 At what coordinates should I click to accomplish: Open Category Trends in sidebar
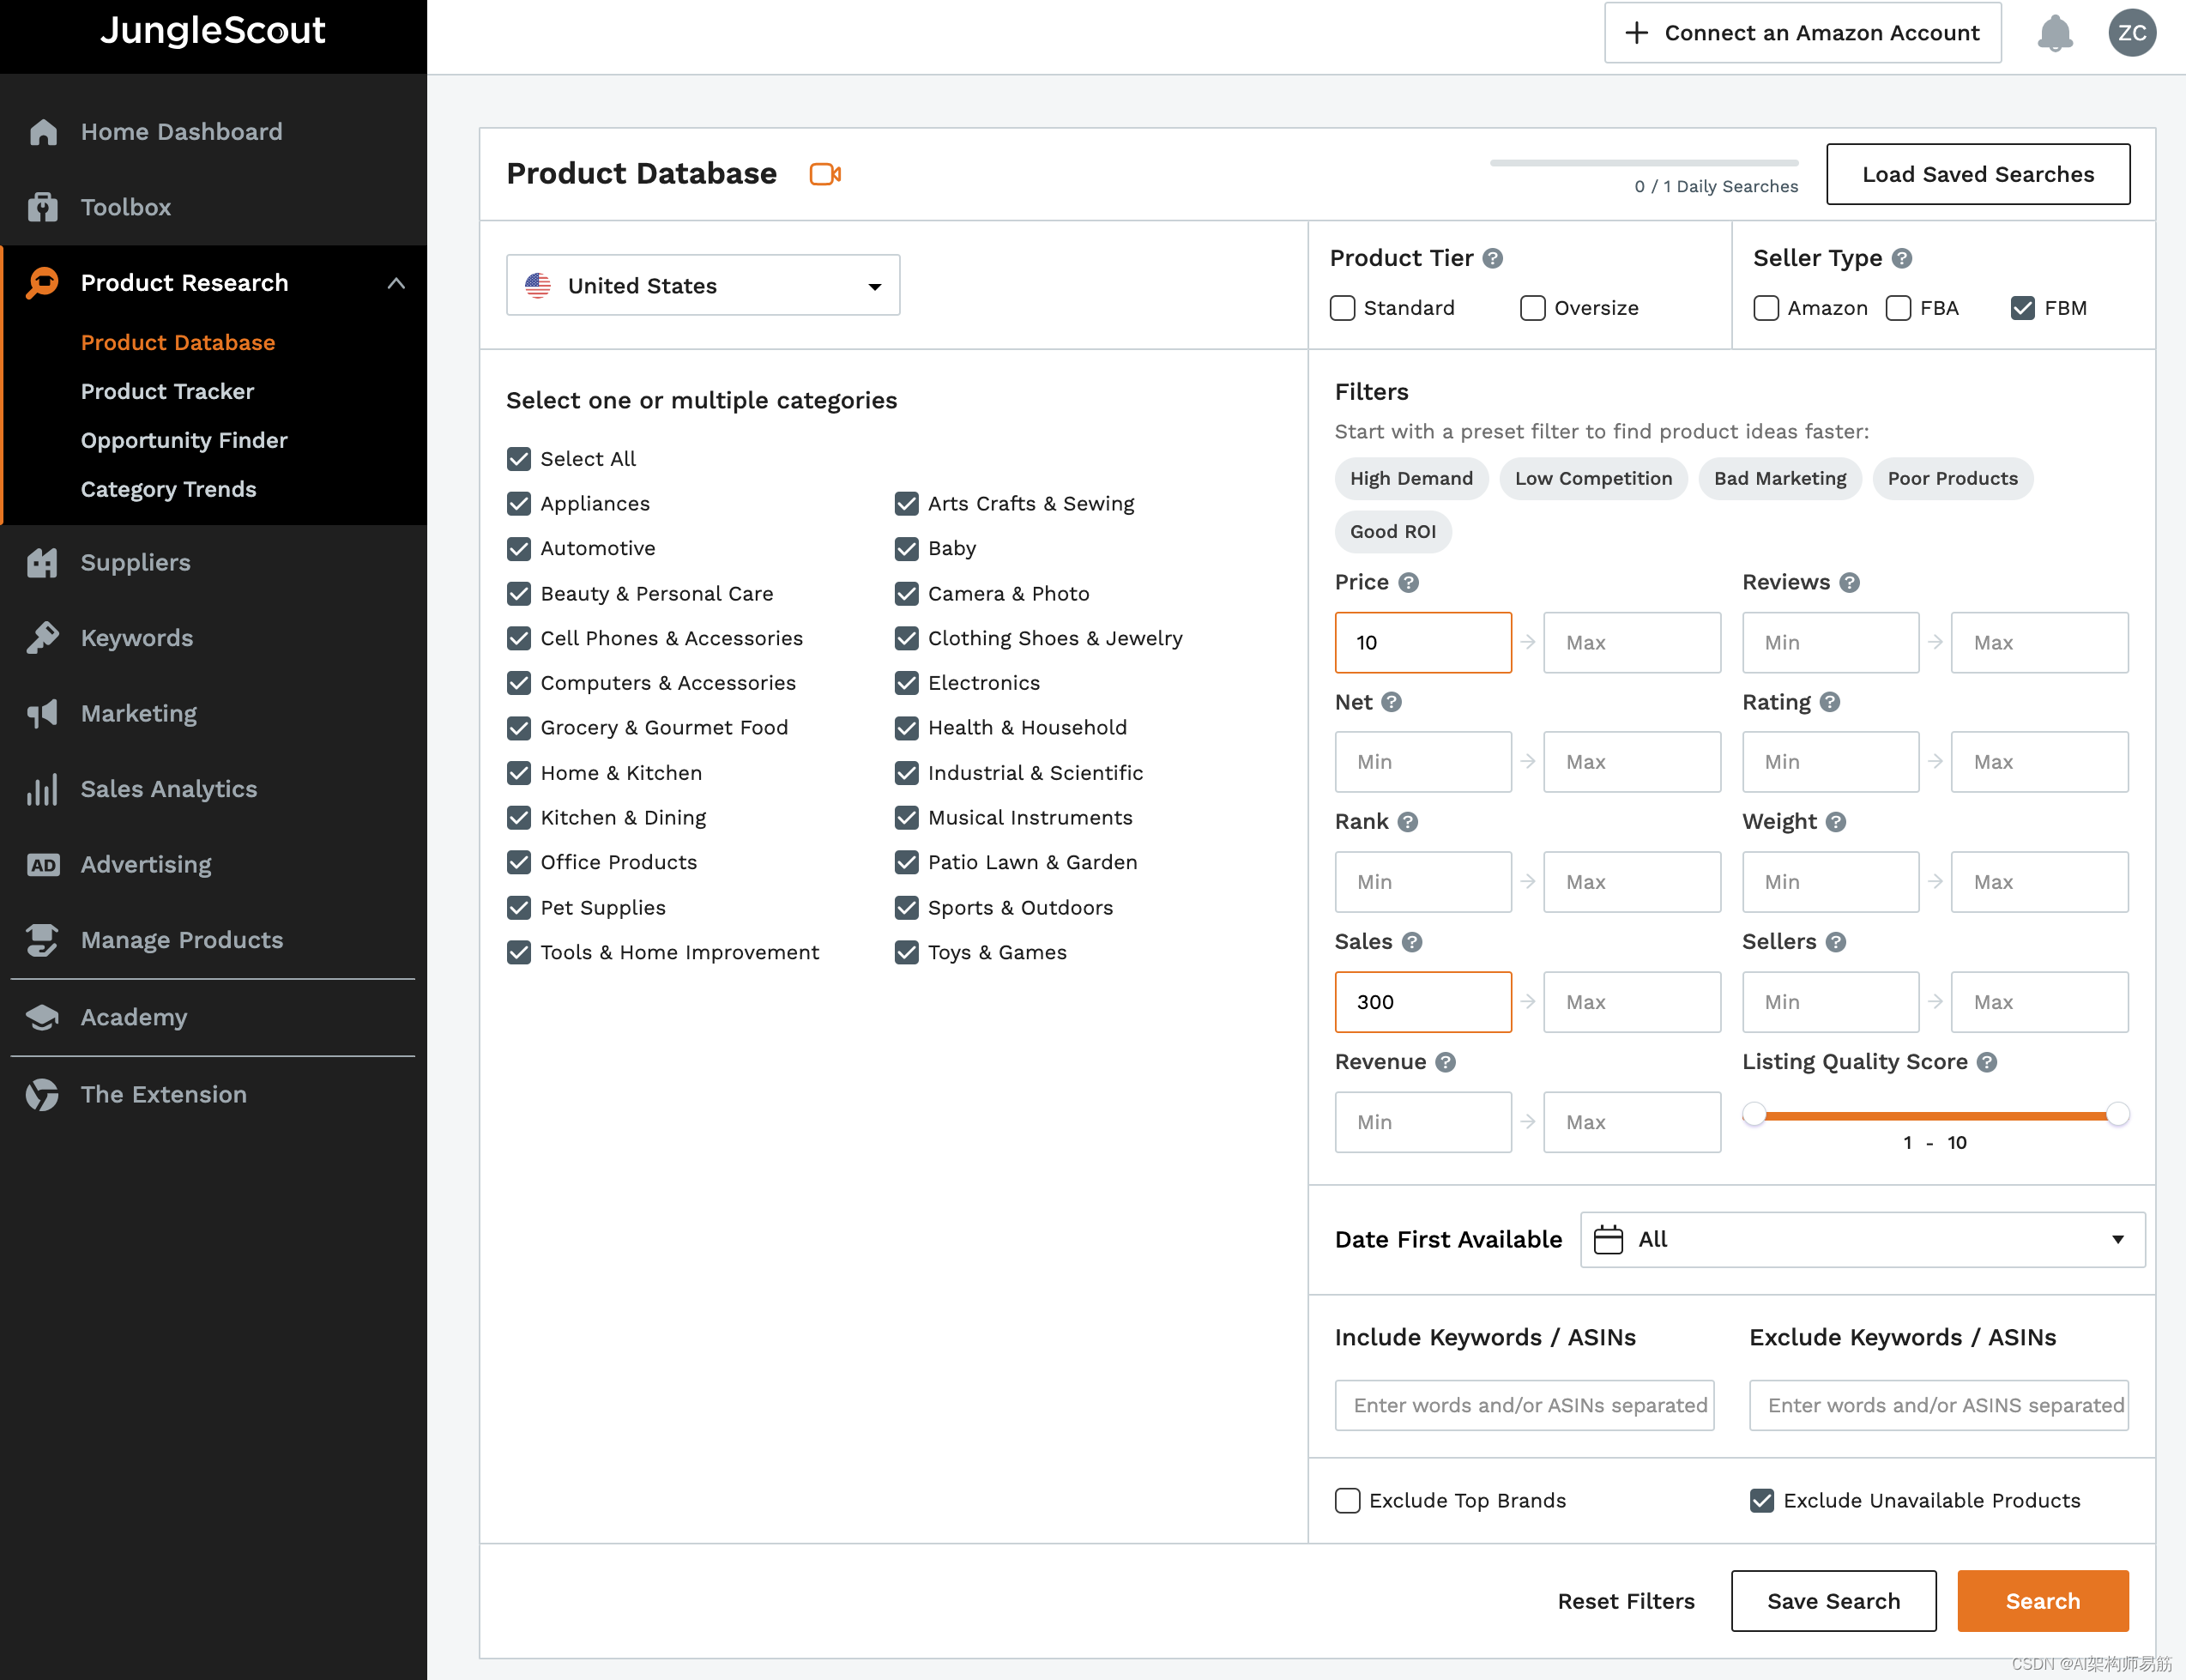(168, 489)
